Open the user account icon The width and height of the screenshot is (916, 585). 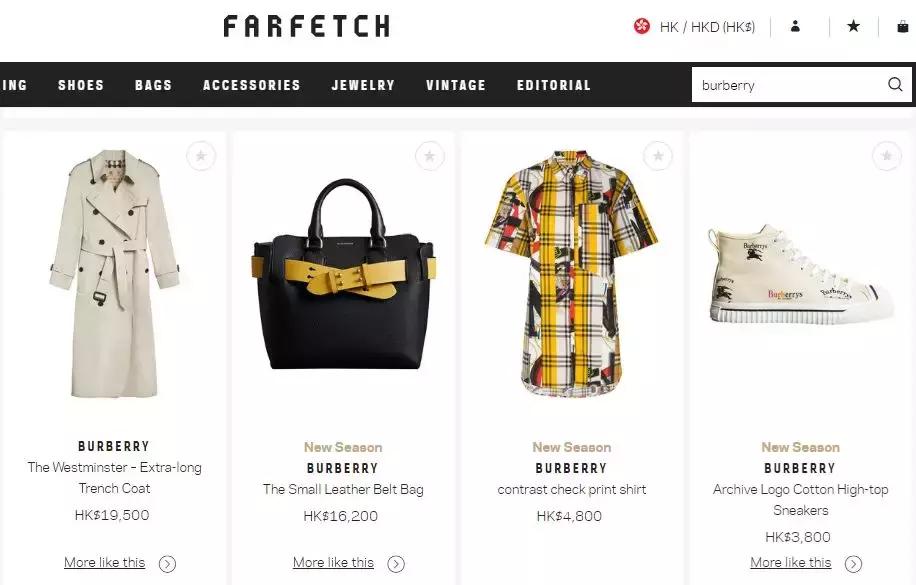[795, 26]
